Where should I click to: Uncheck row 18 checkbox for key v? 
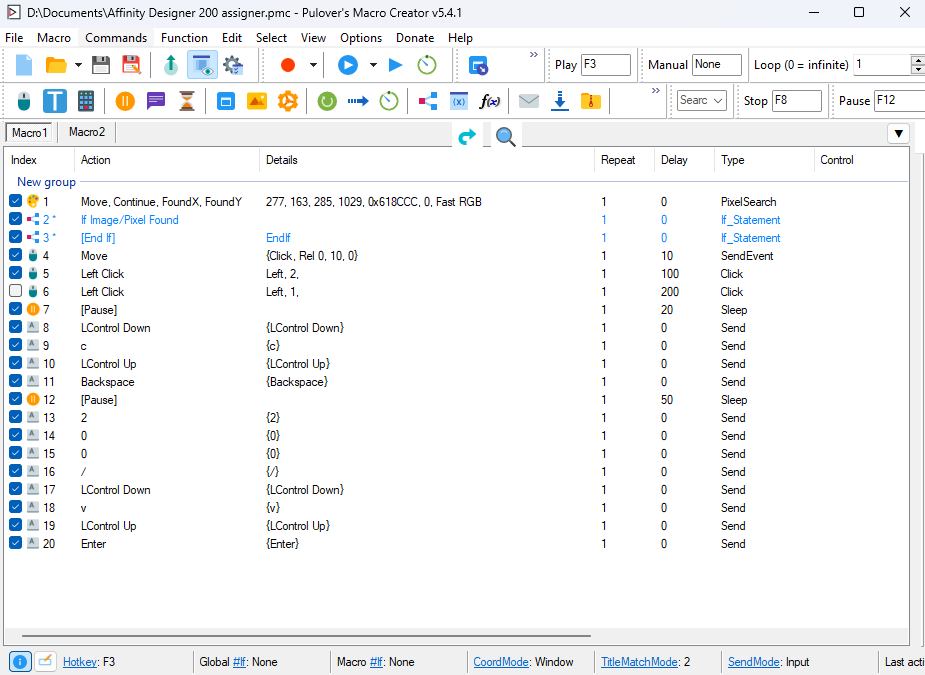[15, 507]
